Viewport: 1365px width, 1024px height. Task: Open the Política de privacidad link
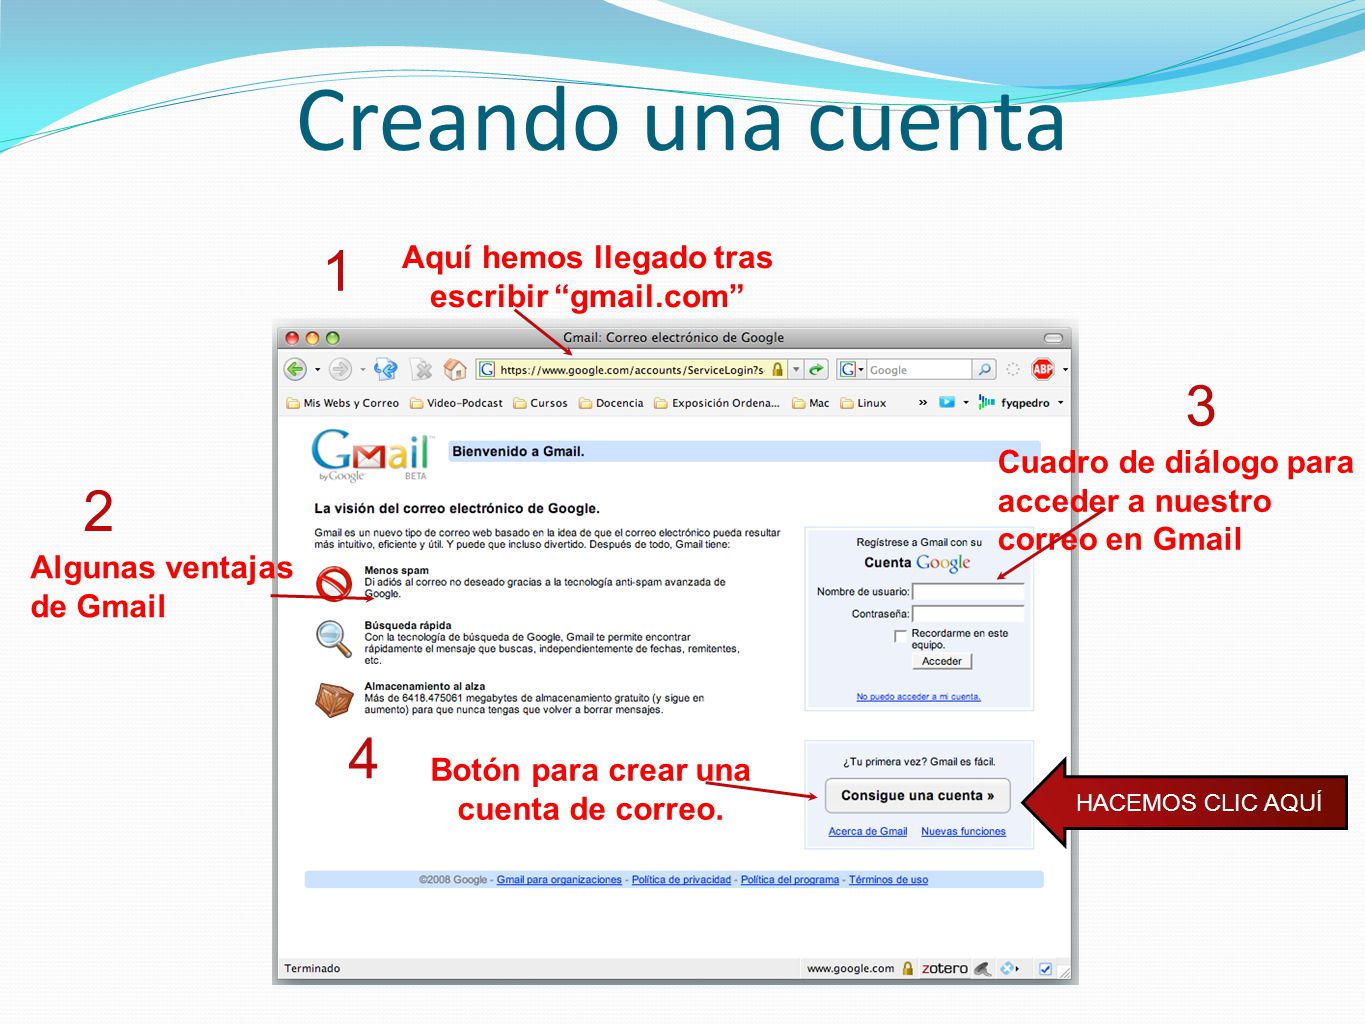(x=681, y=880)
